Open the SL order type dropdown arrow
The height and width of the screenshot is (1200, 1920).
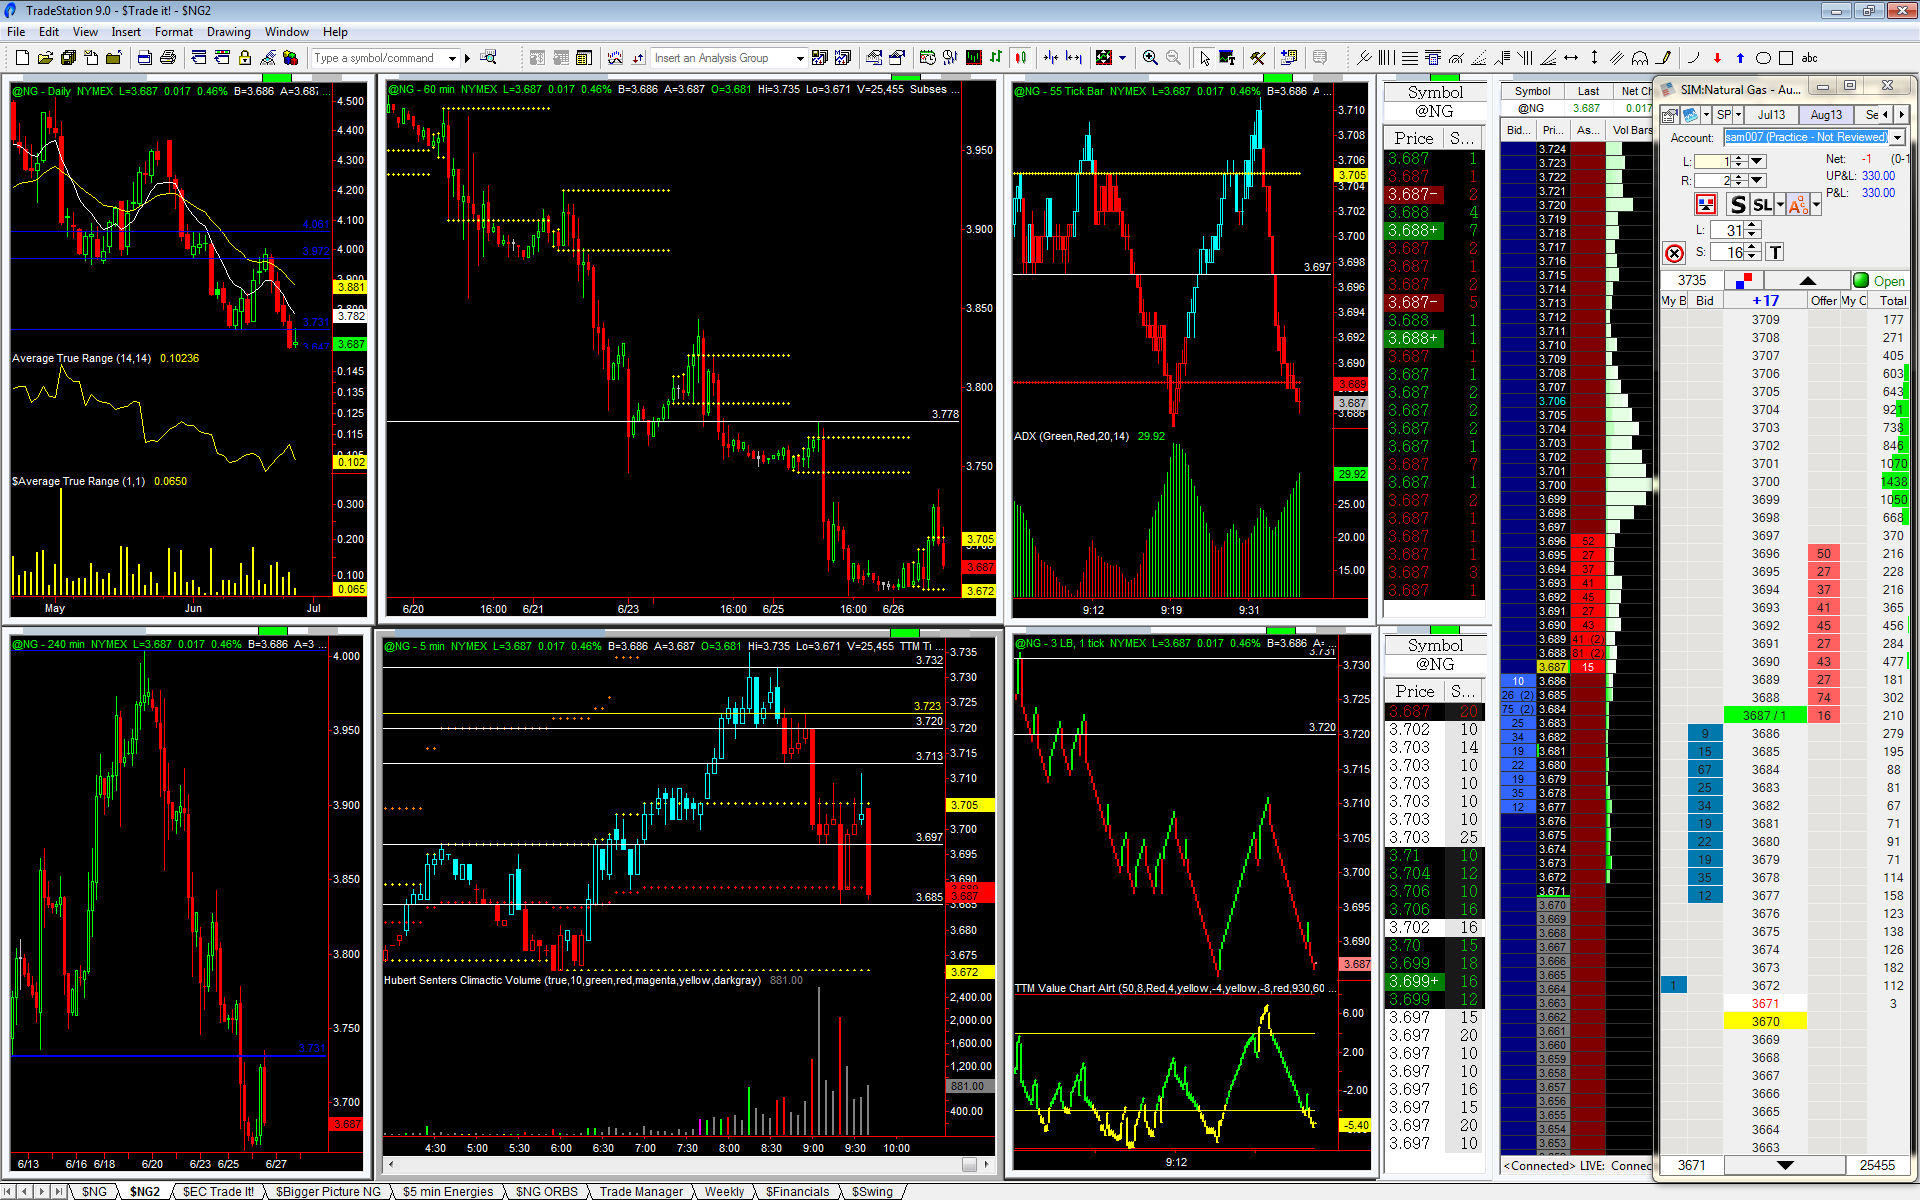coord(1780,205)
